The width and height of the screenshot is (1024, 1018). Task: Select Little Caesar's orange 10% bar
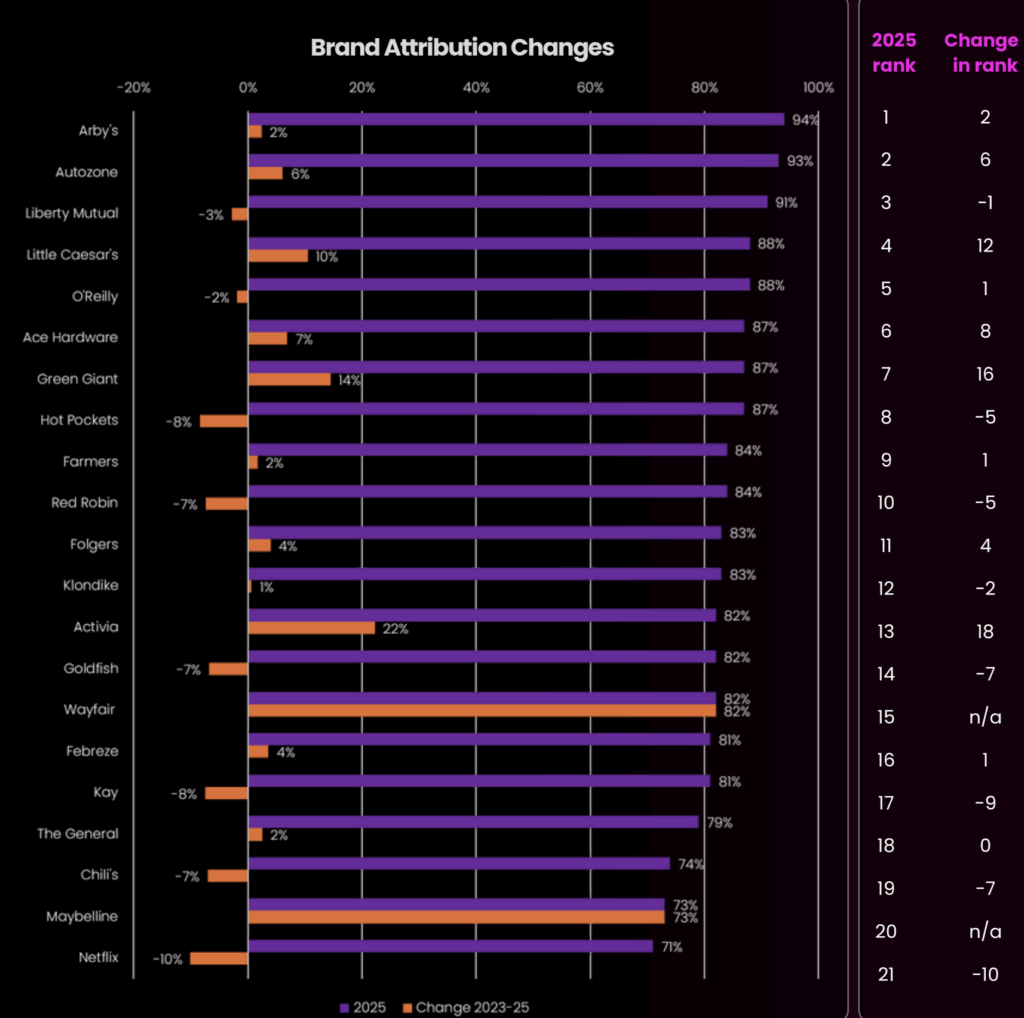pyautogui.click(x=278, y=256)
